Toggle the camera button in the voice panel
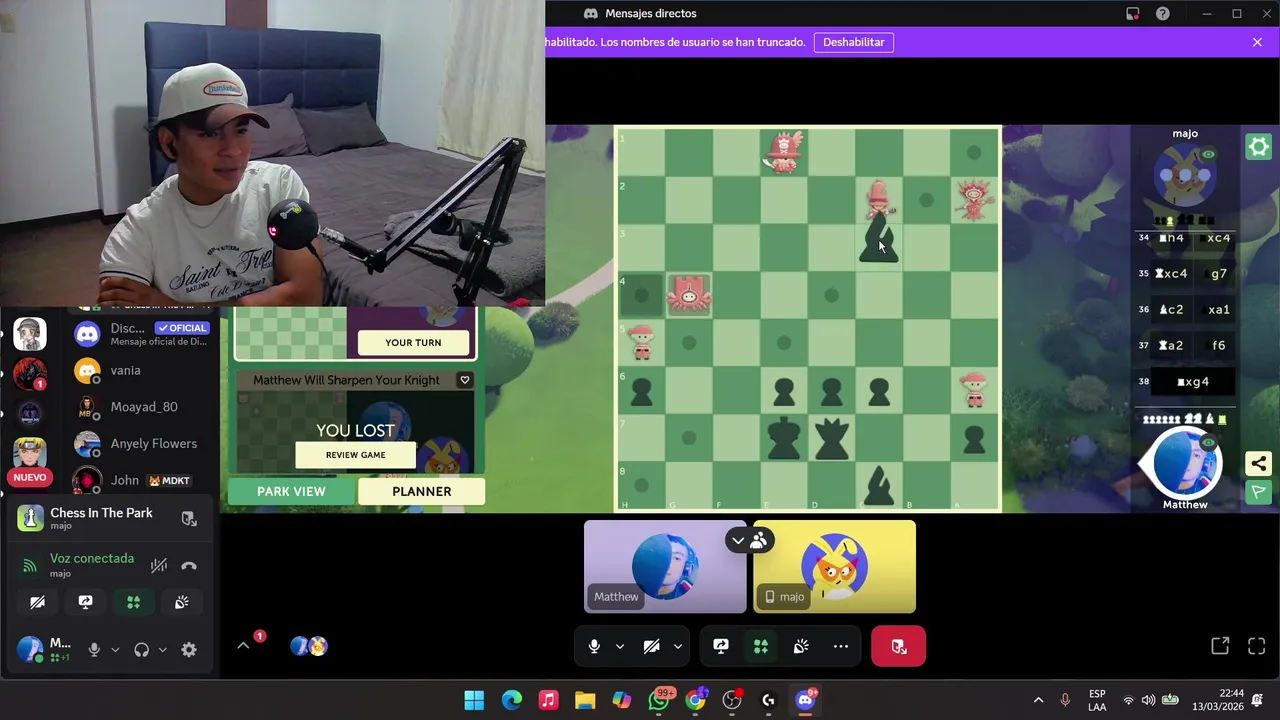The height and width of the screenshot is (720, 1280). pos(37,602)
